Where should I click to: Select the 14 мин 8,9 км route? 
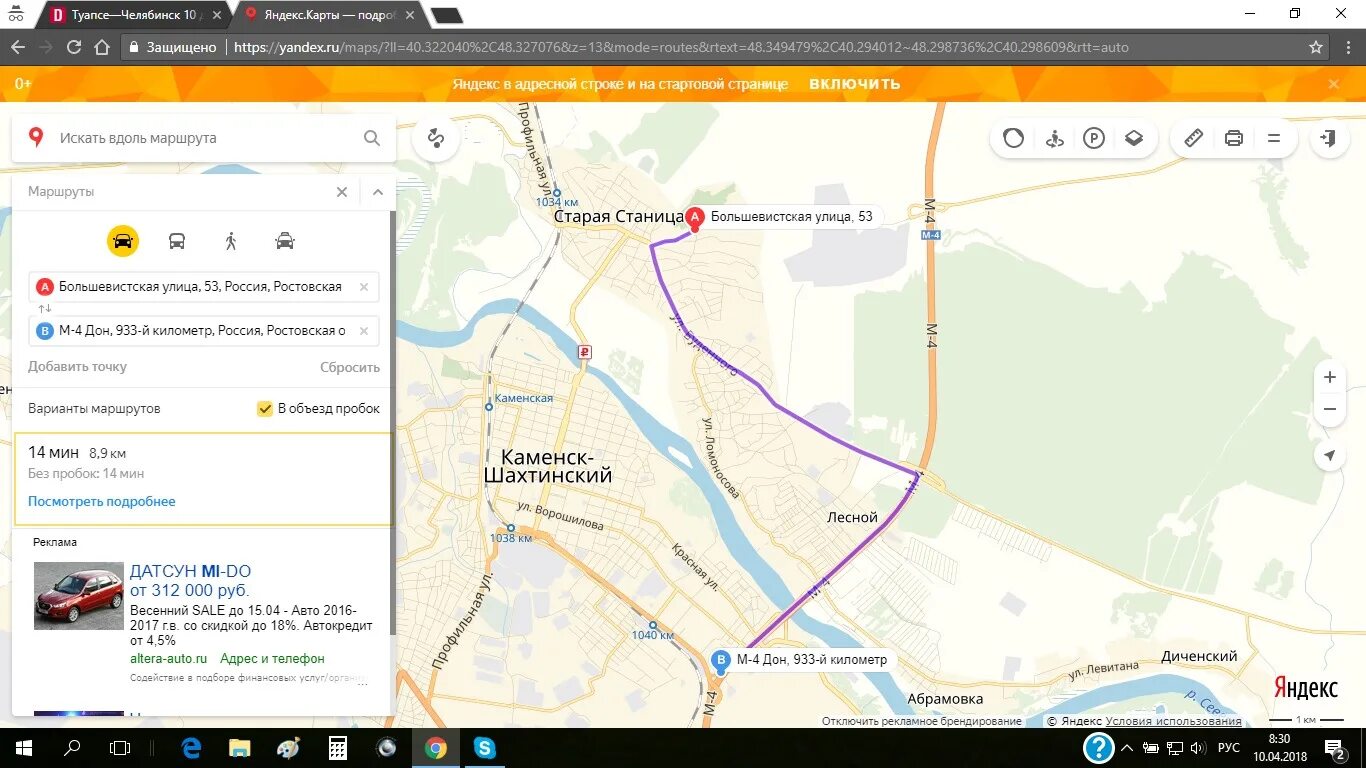(x=203, y=479)
